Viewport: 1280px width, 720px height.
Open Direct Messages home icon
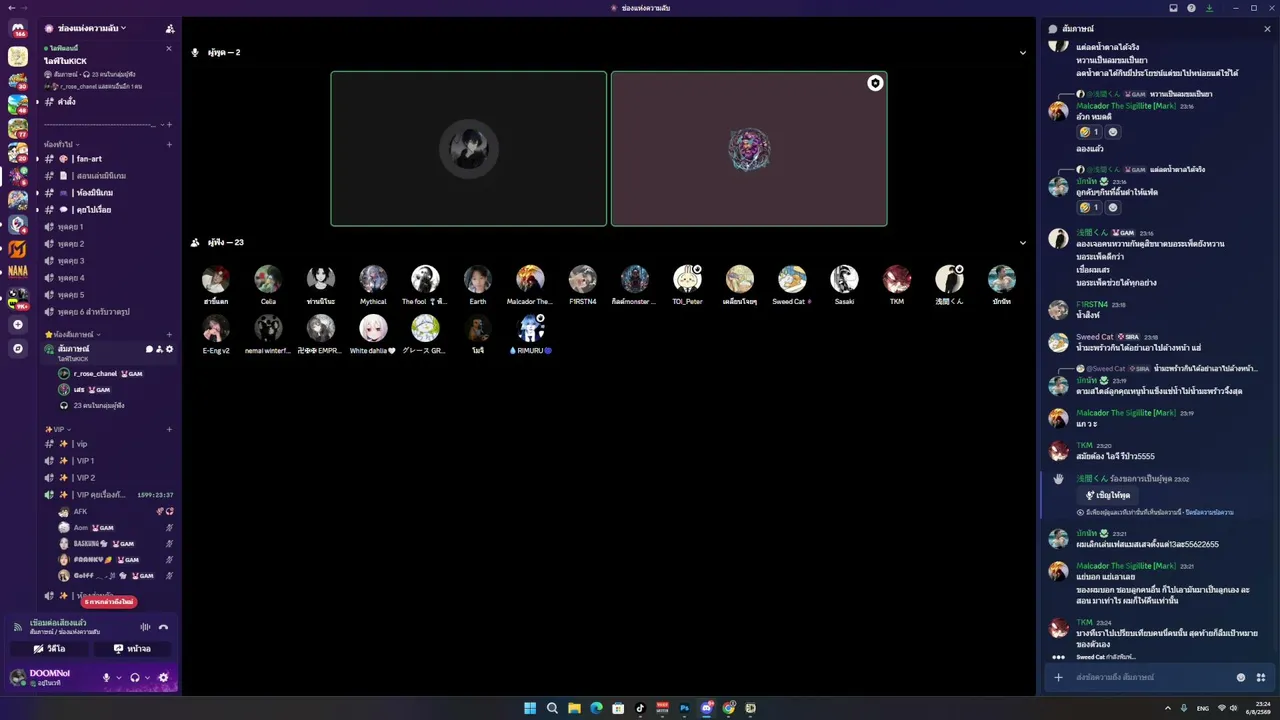18,29
